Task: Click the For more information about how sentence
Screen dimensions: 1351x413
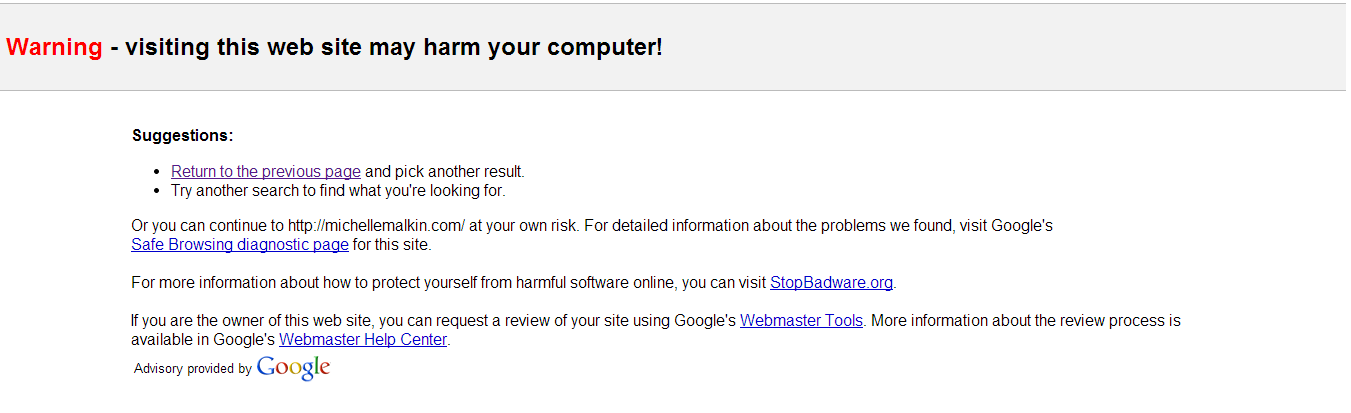Action: 448,283
